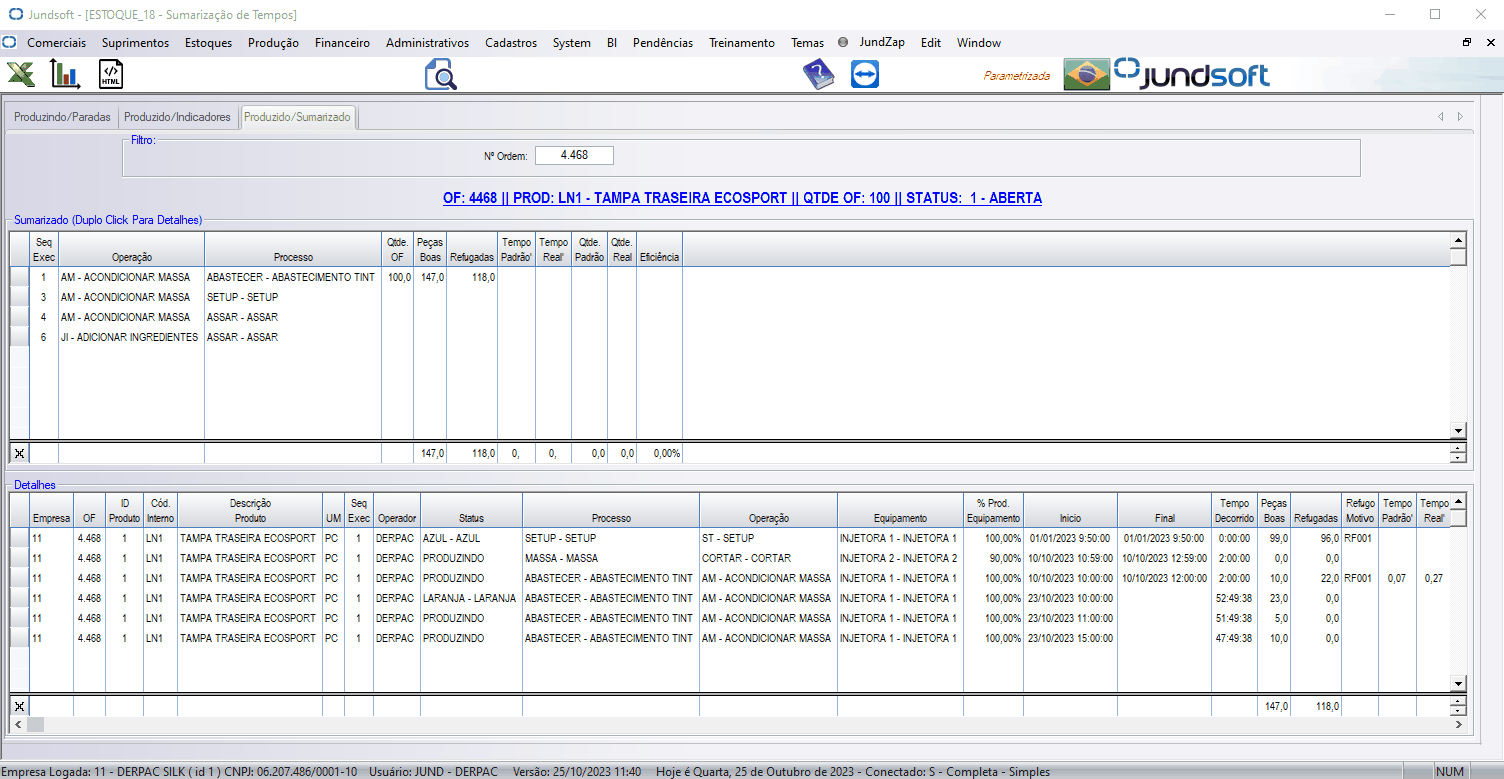The width and height of the screenshot is (1504, 779).
Task: Click the Parametrizada label in toolbar
Action: (x=1017, y=75)
